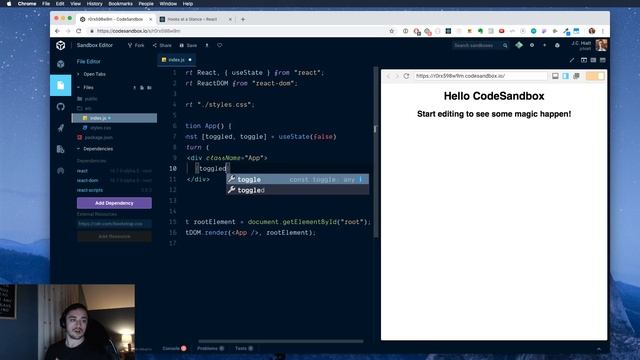Choose the 'toggle' autocomplete suggestion
This screenshot has width=640, height=360.
pyautogui.click(x=298, y=179)
